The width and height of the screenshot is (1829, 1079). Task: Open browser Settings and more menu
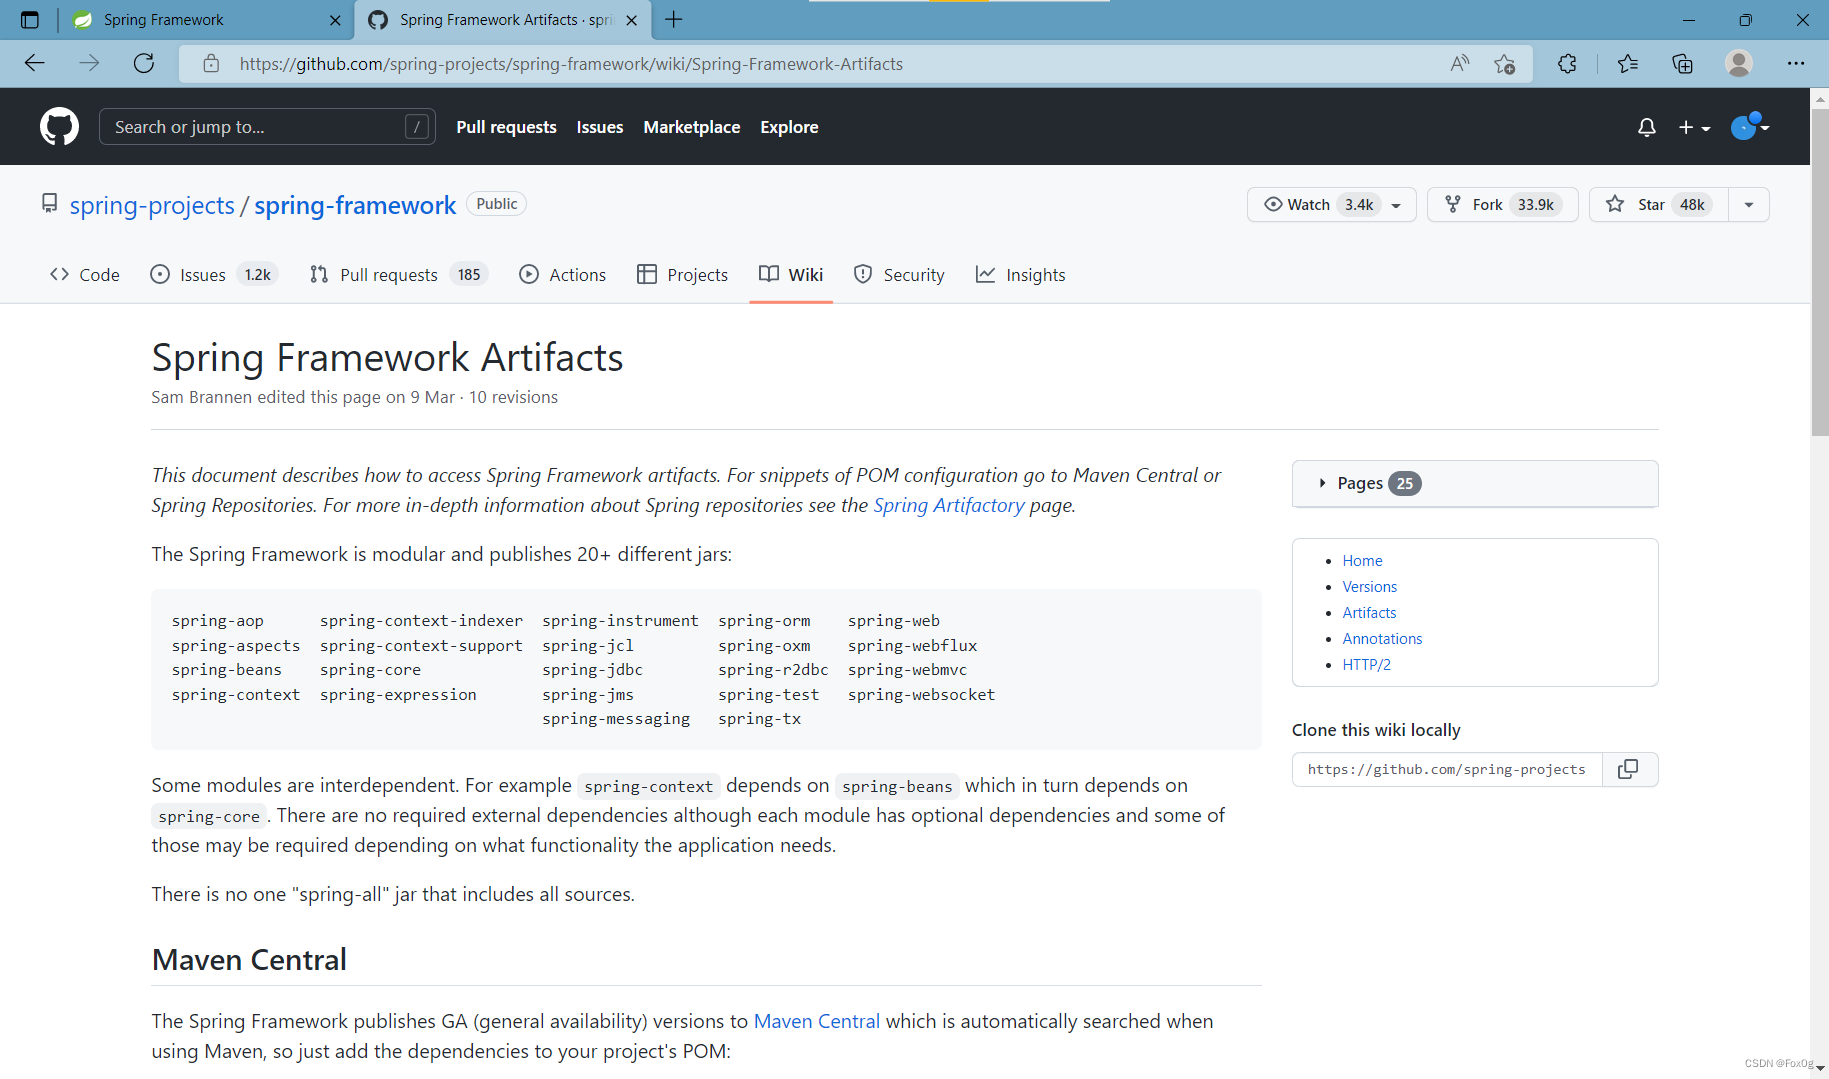(1796, 64)
